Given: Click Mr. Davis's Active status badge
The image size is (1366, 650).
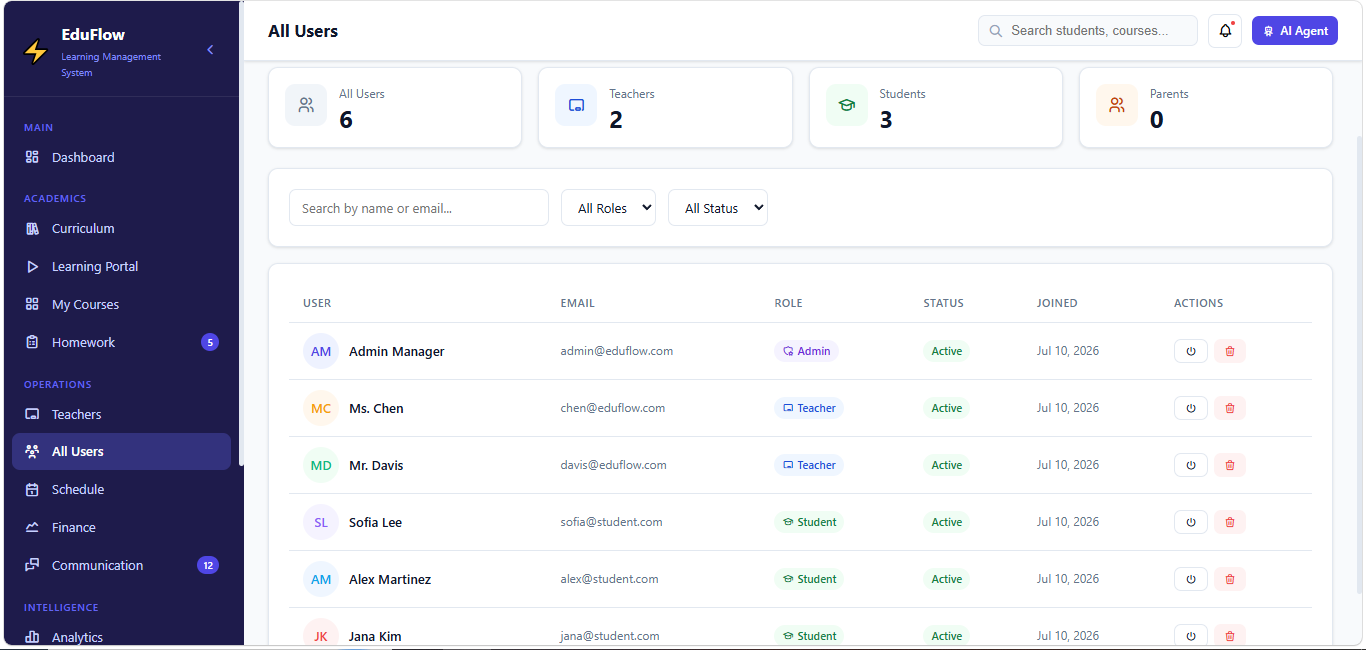Looking at the screenshot, I should tap(946, 465).
